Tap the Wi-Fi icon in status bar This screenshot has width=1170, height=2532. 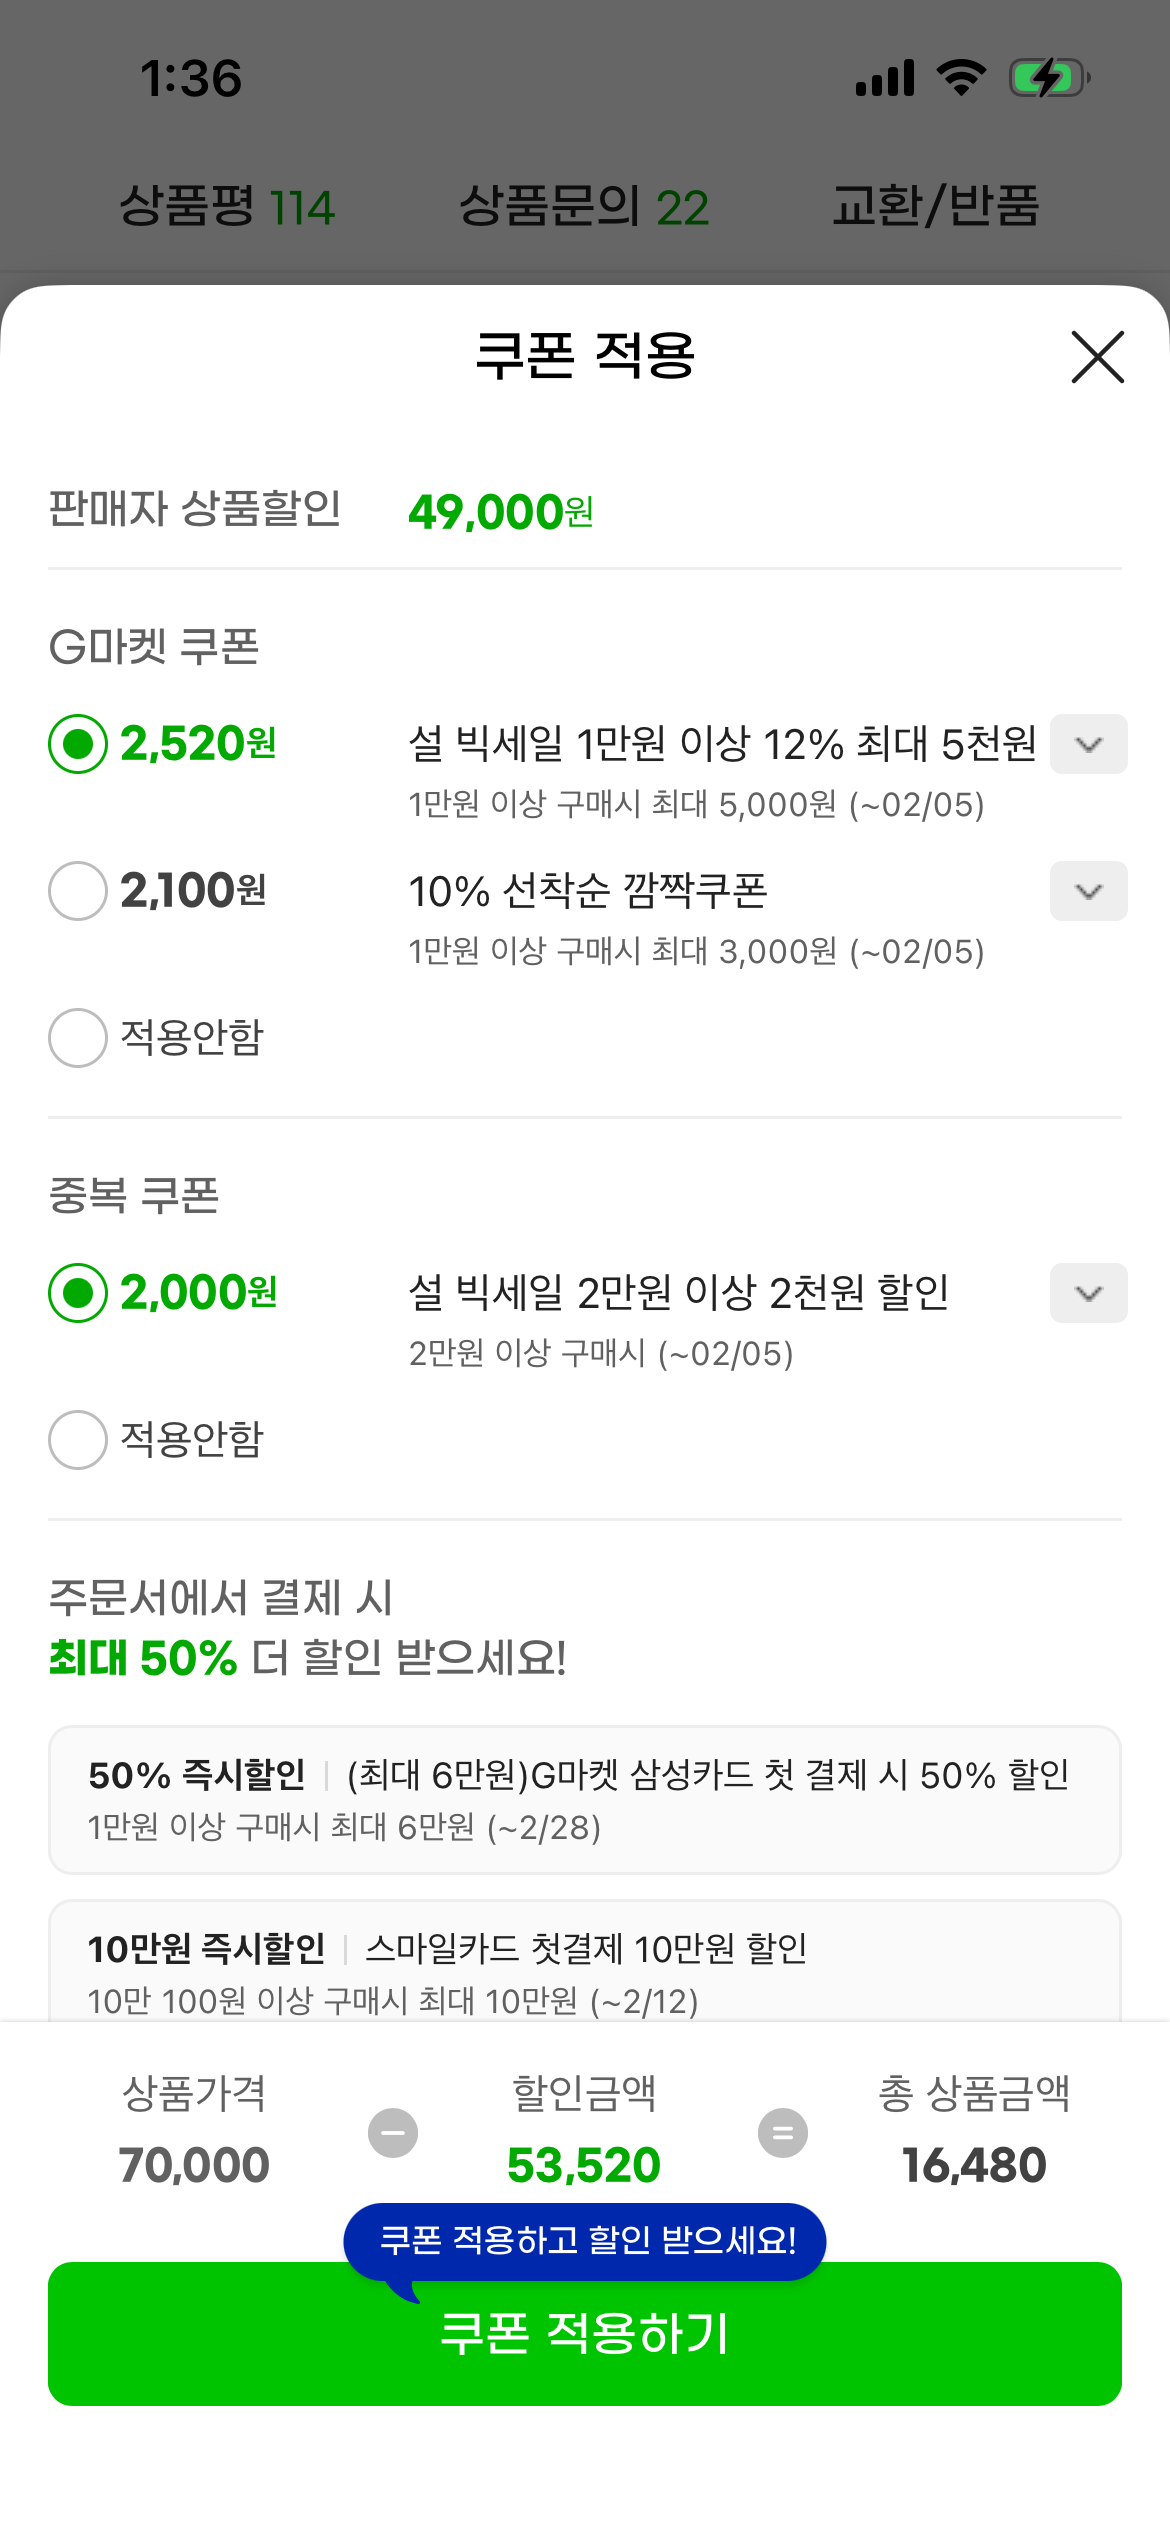961,78
